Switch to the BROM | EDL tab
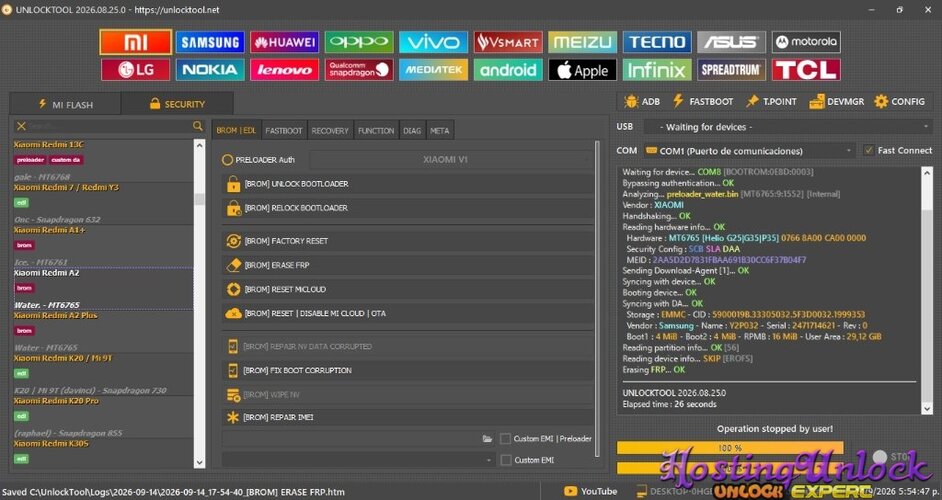 click(236, 130)
